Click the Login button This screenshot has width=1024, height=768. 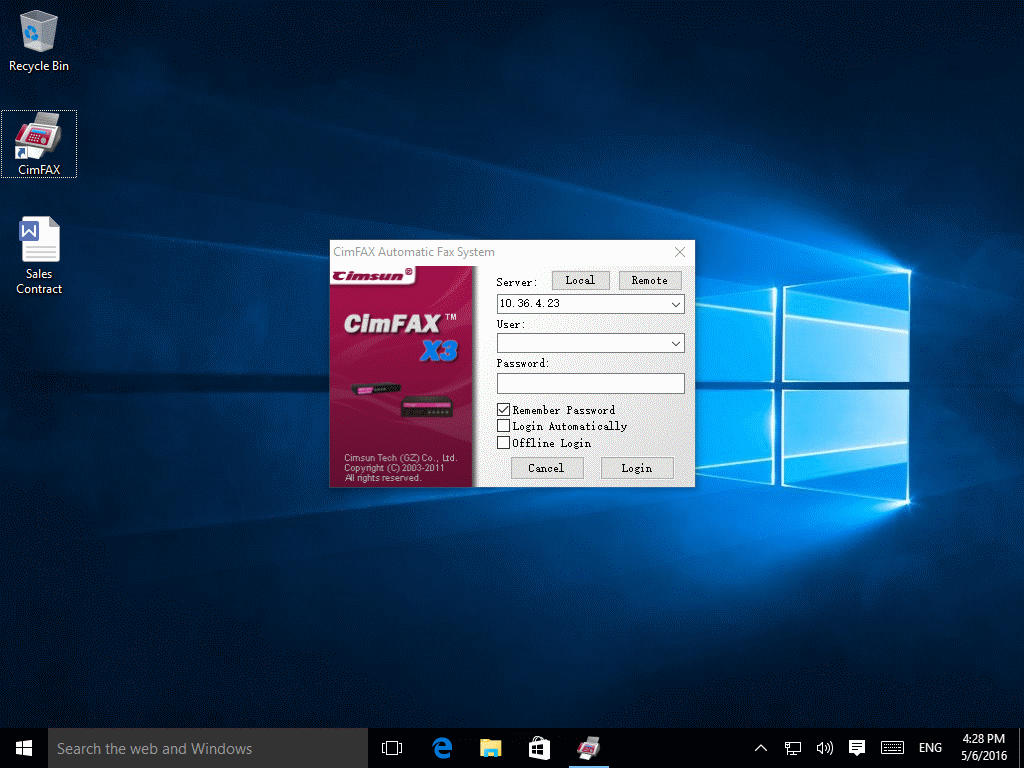pos(637,468)
